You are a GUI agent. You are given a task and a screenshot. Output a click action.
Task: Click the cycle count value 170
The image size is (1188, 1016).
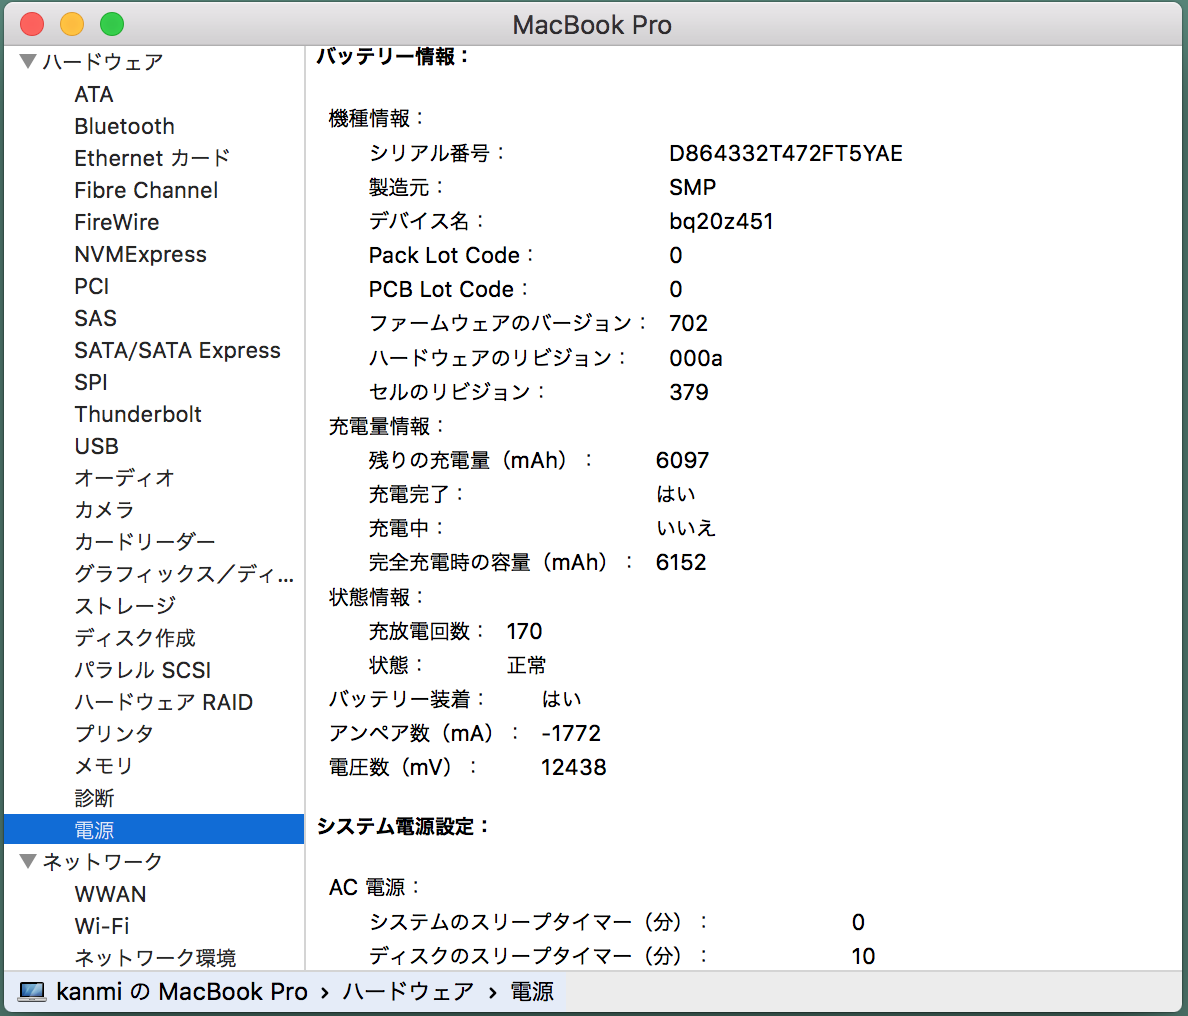(524, 630)
